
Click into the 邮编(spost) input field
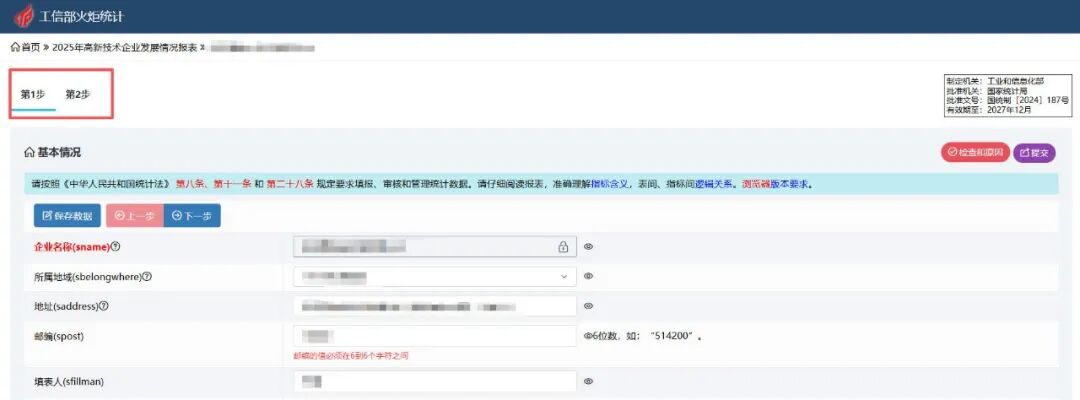click(435, 336)
